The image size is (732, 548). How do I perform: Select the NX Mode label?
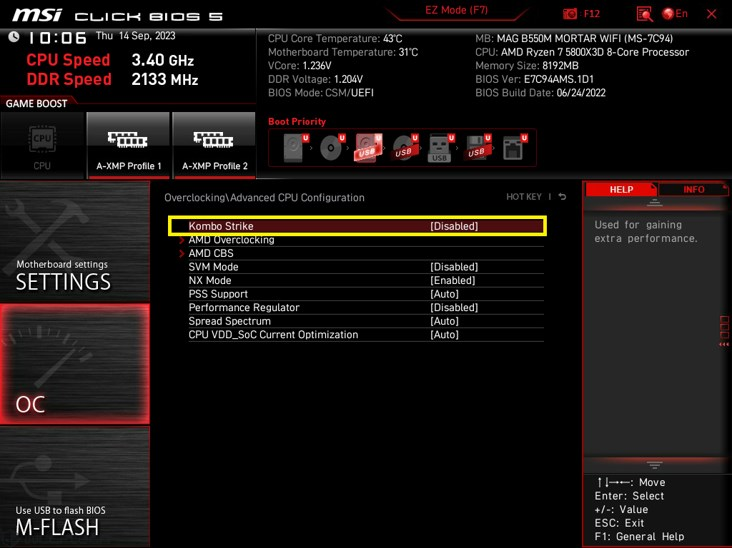click(210, 281)
